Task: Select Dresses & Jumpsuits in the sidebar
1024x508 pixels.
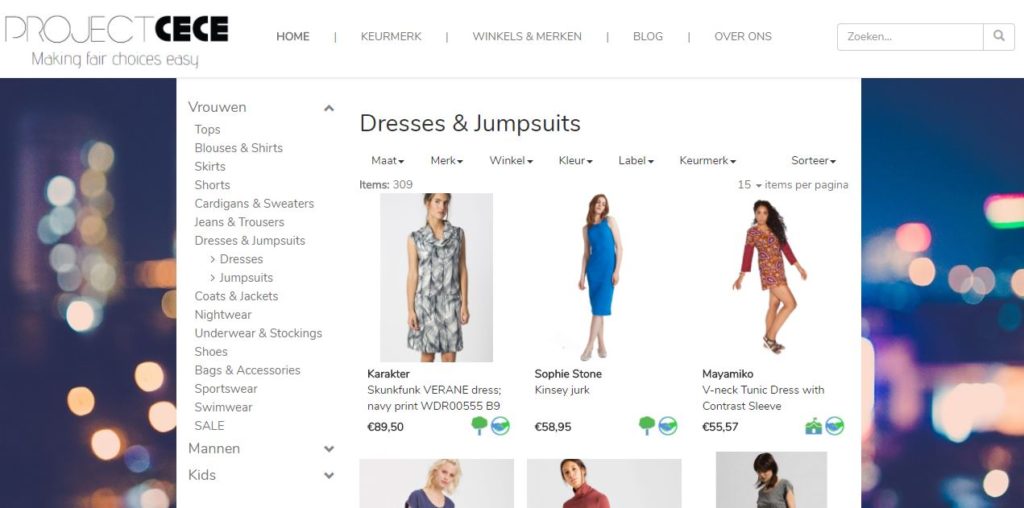Action: (249, 240)
